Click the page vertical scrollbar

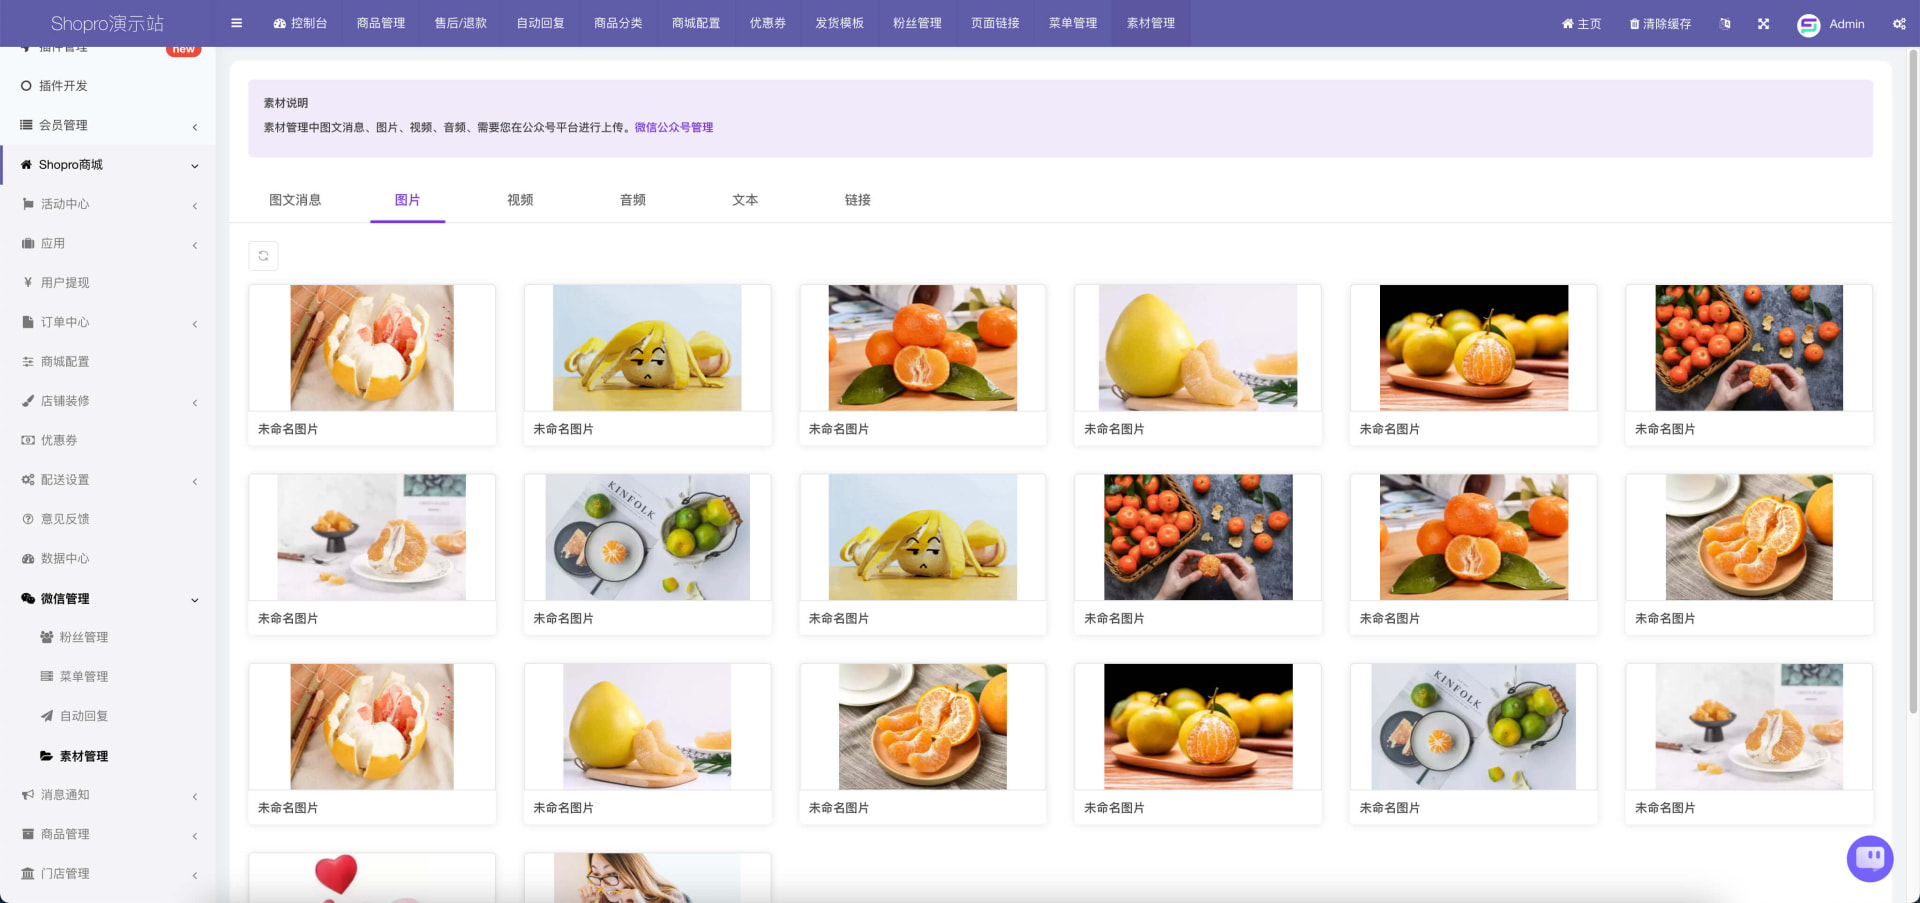pyautogui.click(x=1913, y=380)
